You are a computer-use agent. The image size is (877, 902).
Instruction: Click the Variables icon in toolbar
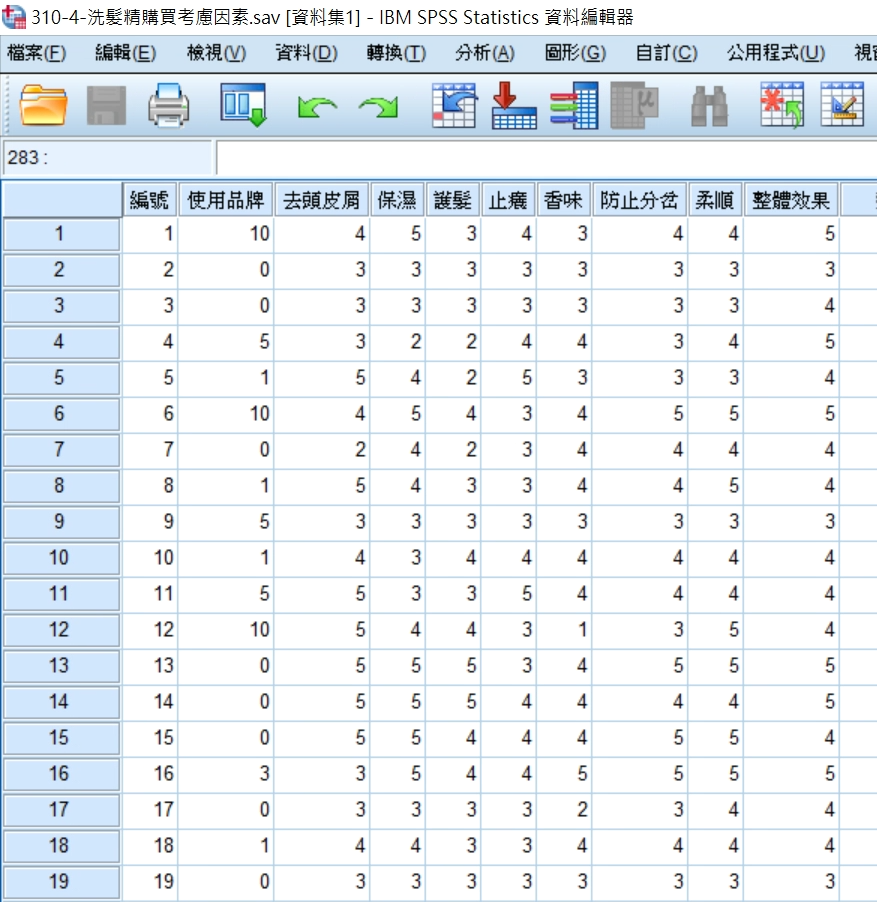click(574, 104)
